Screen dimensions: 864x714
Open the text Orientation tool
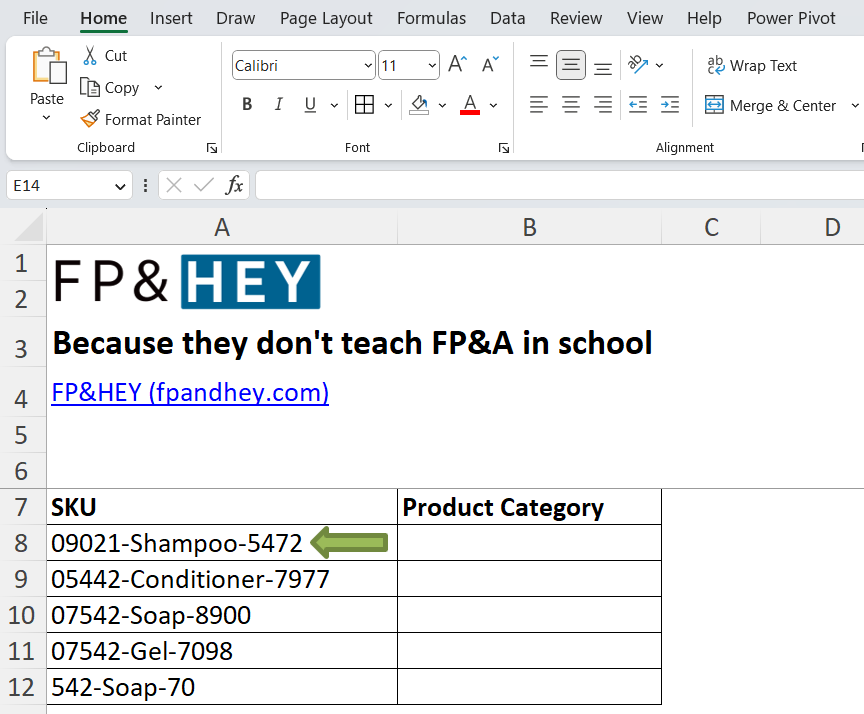pyautogui.click(x=638, y=65)
